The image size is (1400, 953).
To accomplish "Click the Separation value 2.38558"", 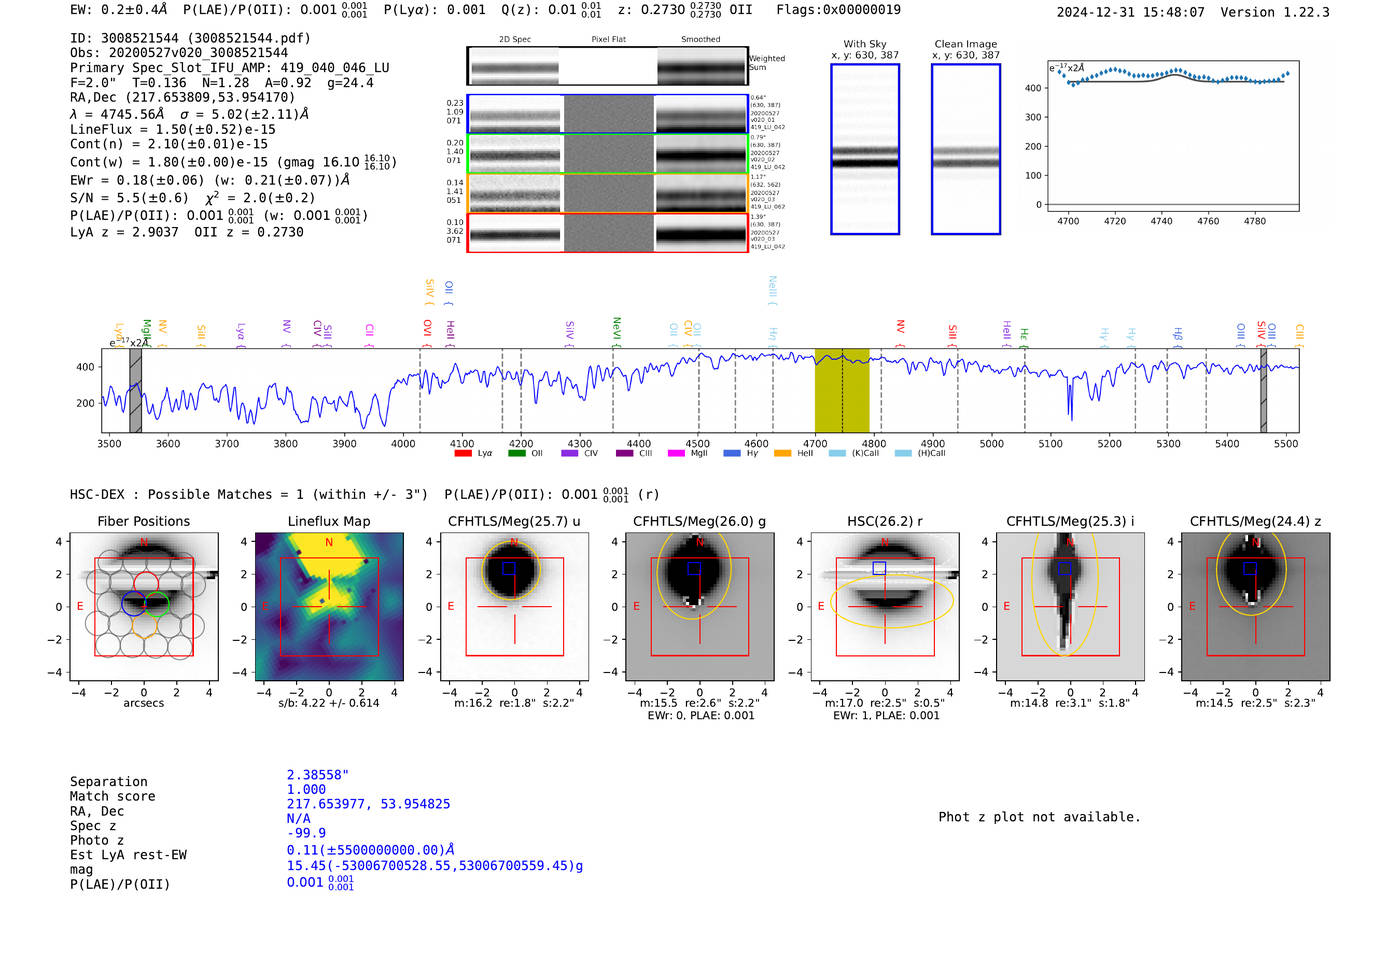I will coord(318,775).
